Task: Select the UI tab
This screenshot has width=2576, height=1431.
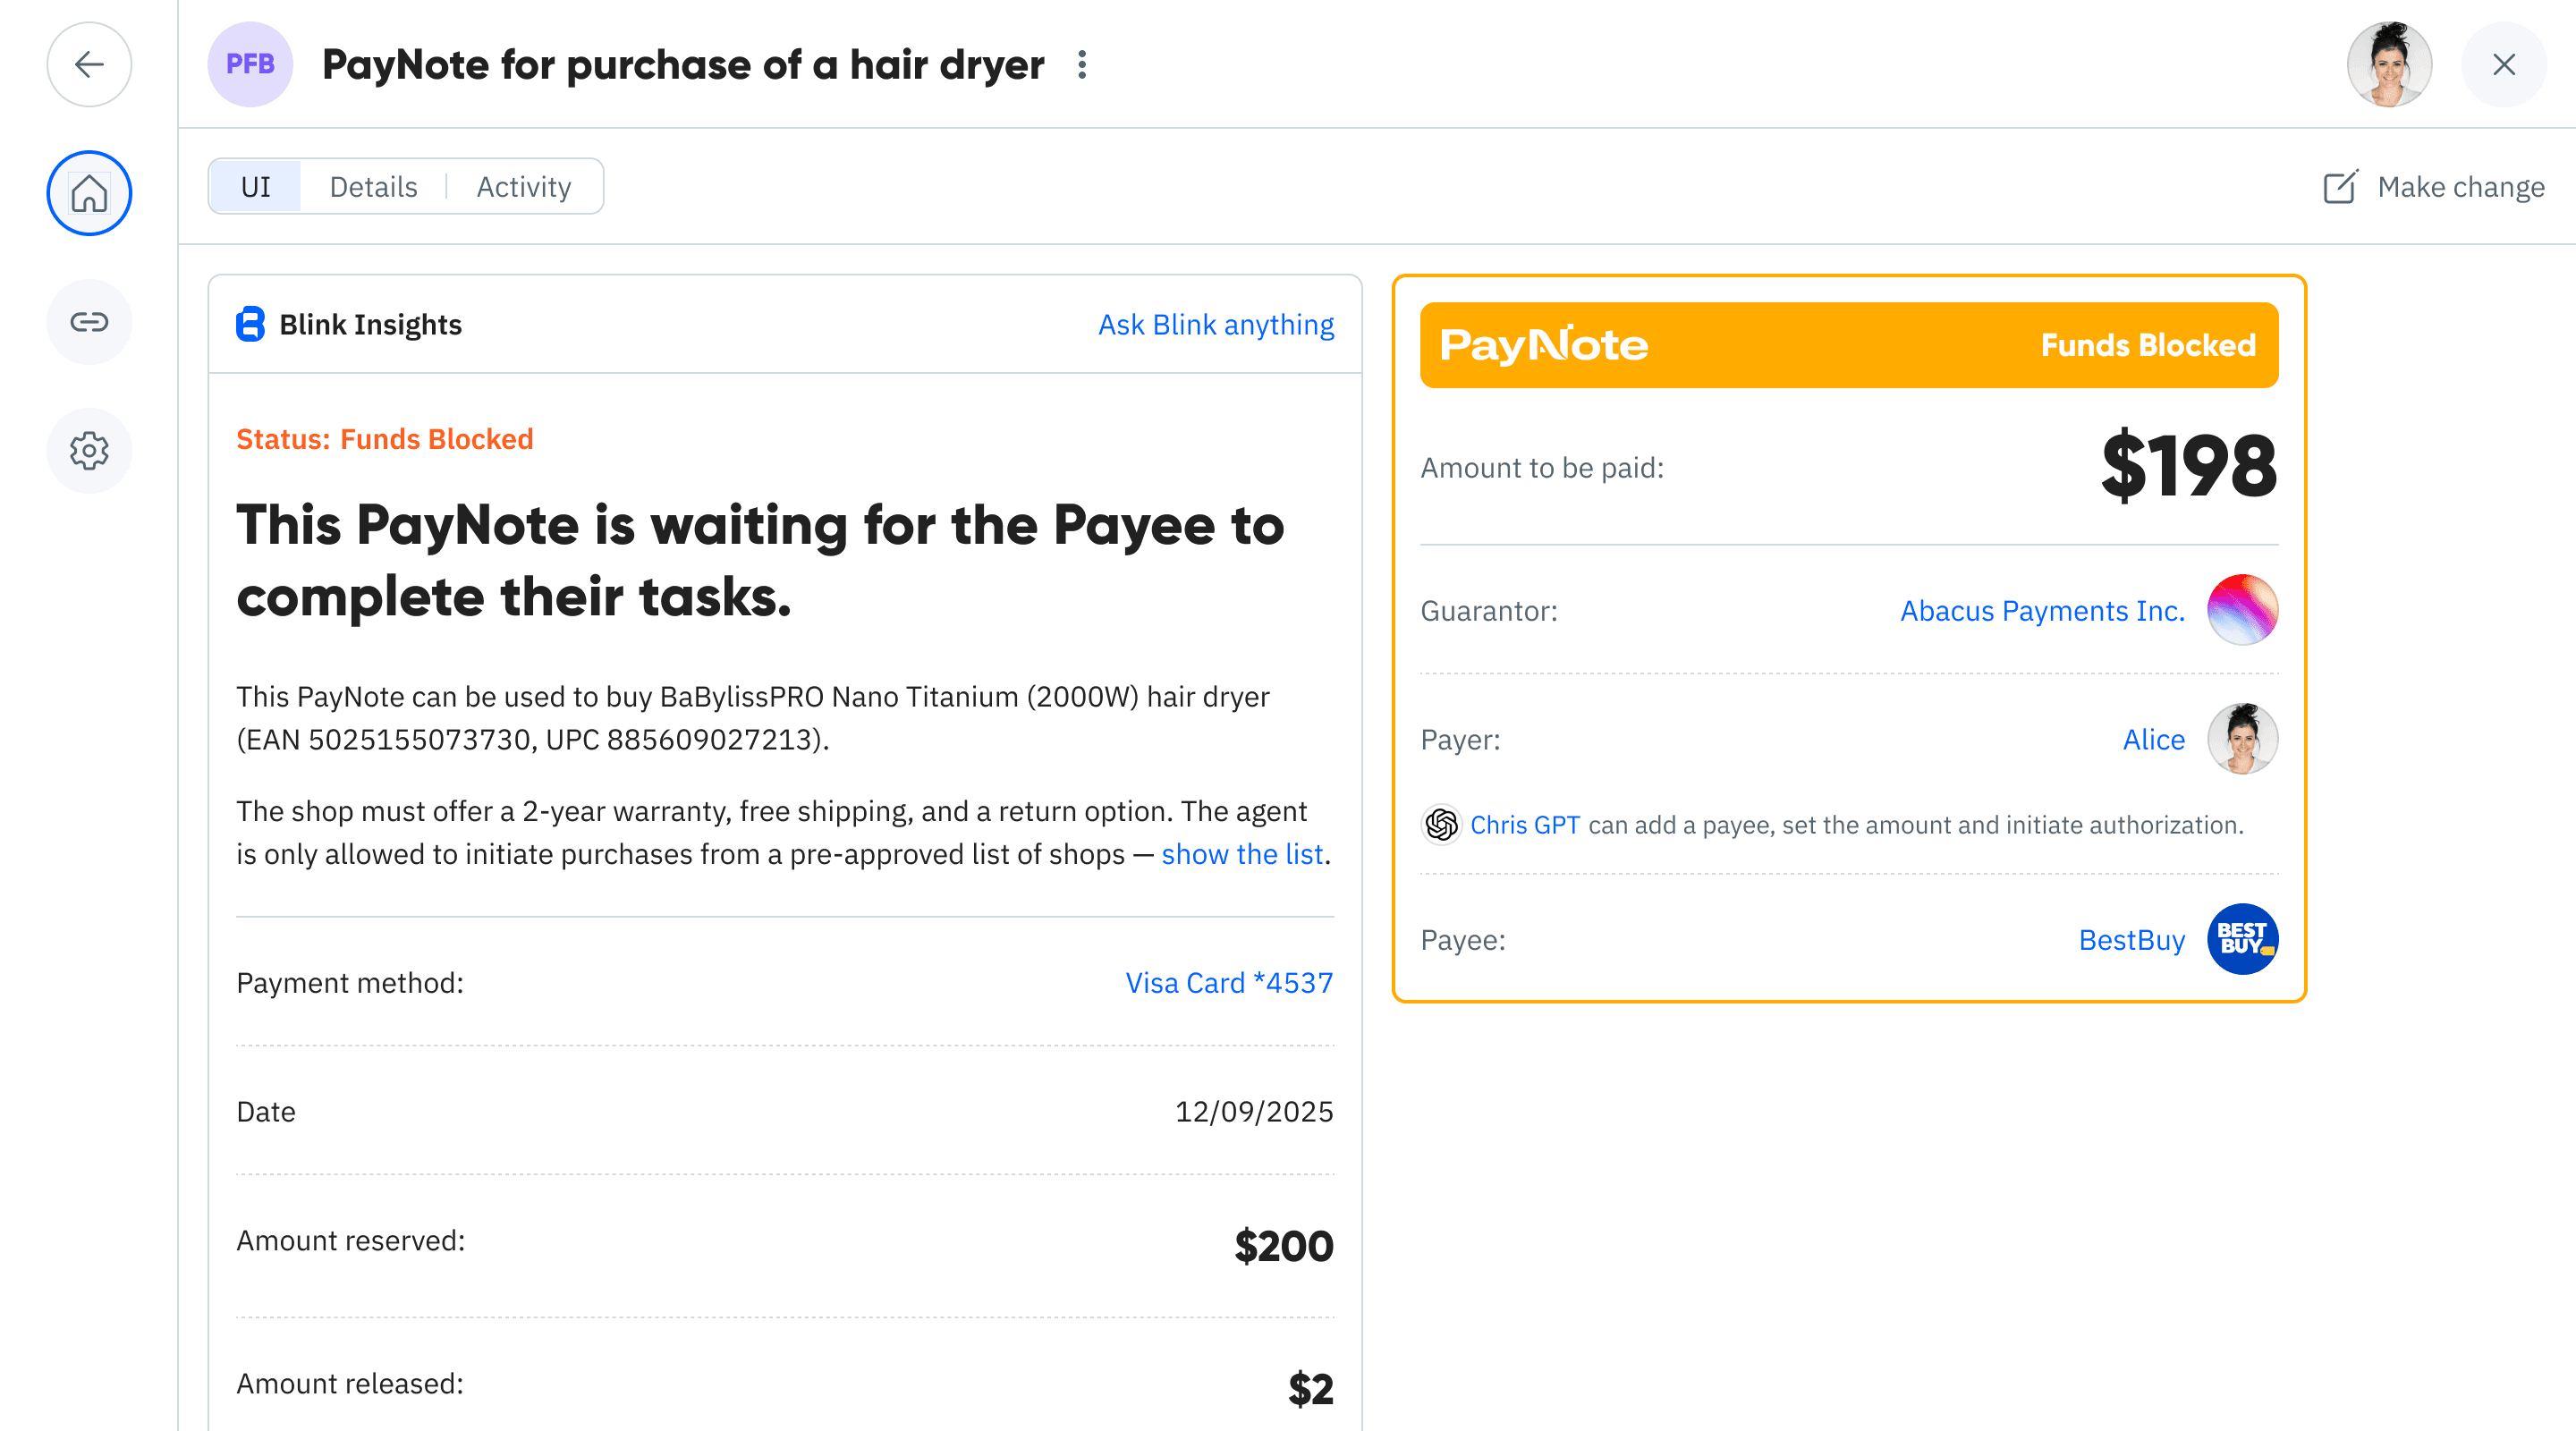Action: pyautogui.click(x=254, y=186)
